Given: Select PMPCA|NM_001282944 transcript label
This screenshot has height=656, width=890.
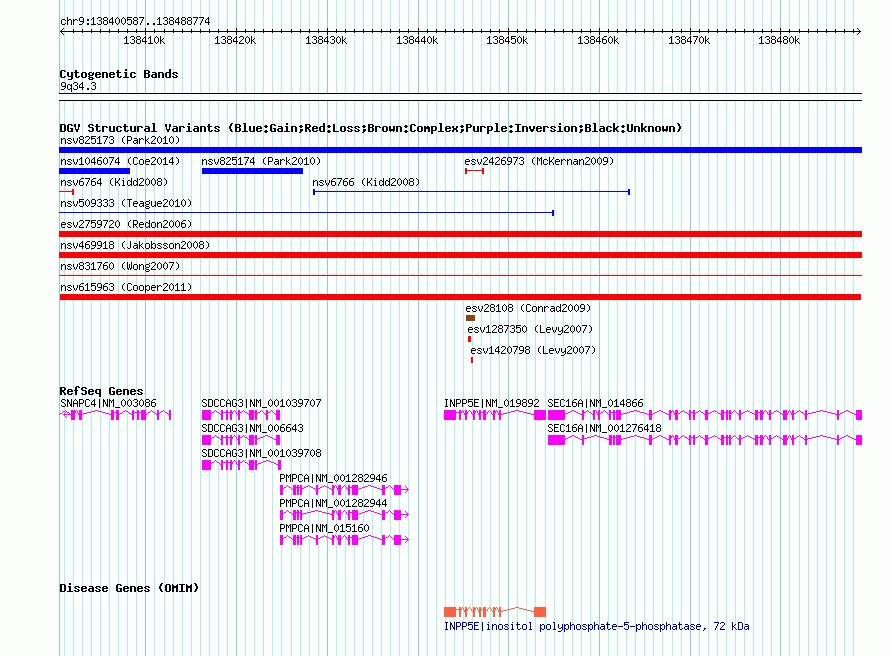Looking at the screenshot, I should click(x=333, y=503).
